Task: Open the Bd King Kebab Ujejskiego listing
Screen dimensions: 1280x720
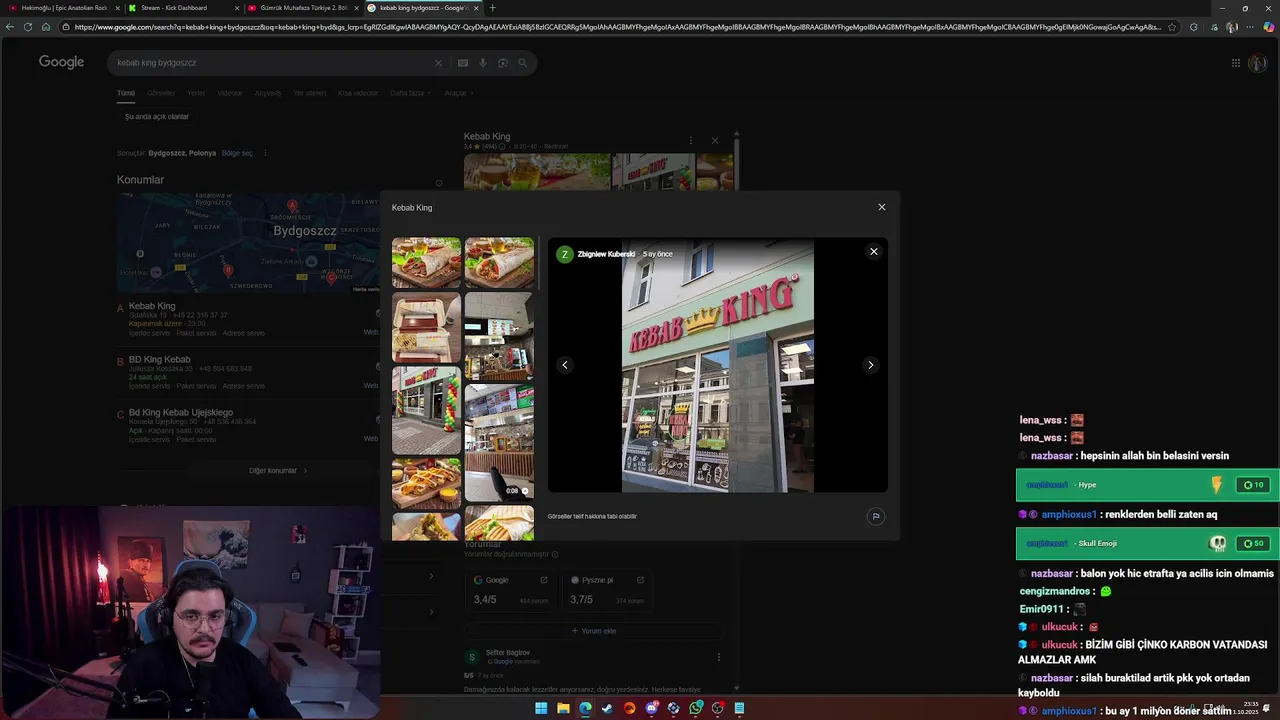Action: click(x=181, y=412)
